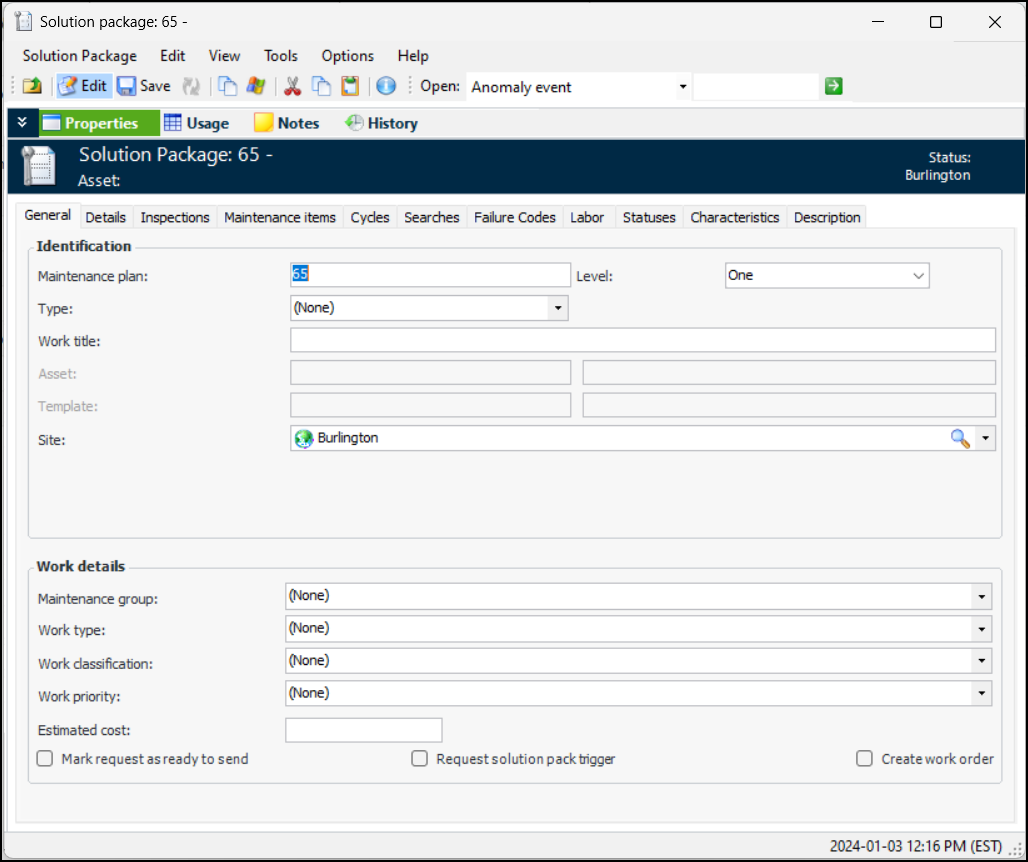
Task: Click the Save button
Action: click(144, 87)
